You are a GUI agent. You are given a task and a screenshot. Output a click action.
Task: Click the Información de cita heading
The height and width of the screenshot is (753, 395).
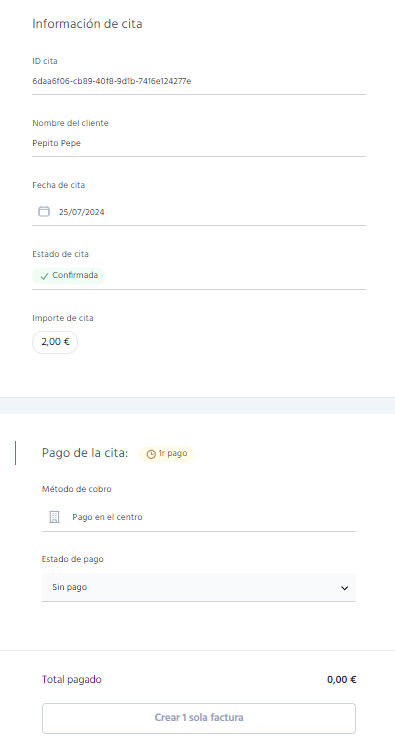87,24
